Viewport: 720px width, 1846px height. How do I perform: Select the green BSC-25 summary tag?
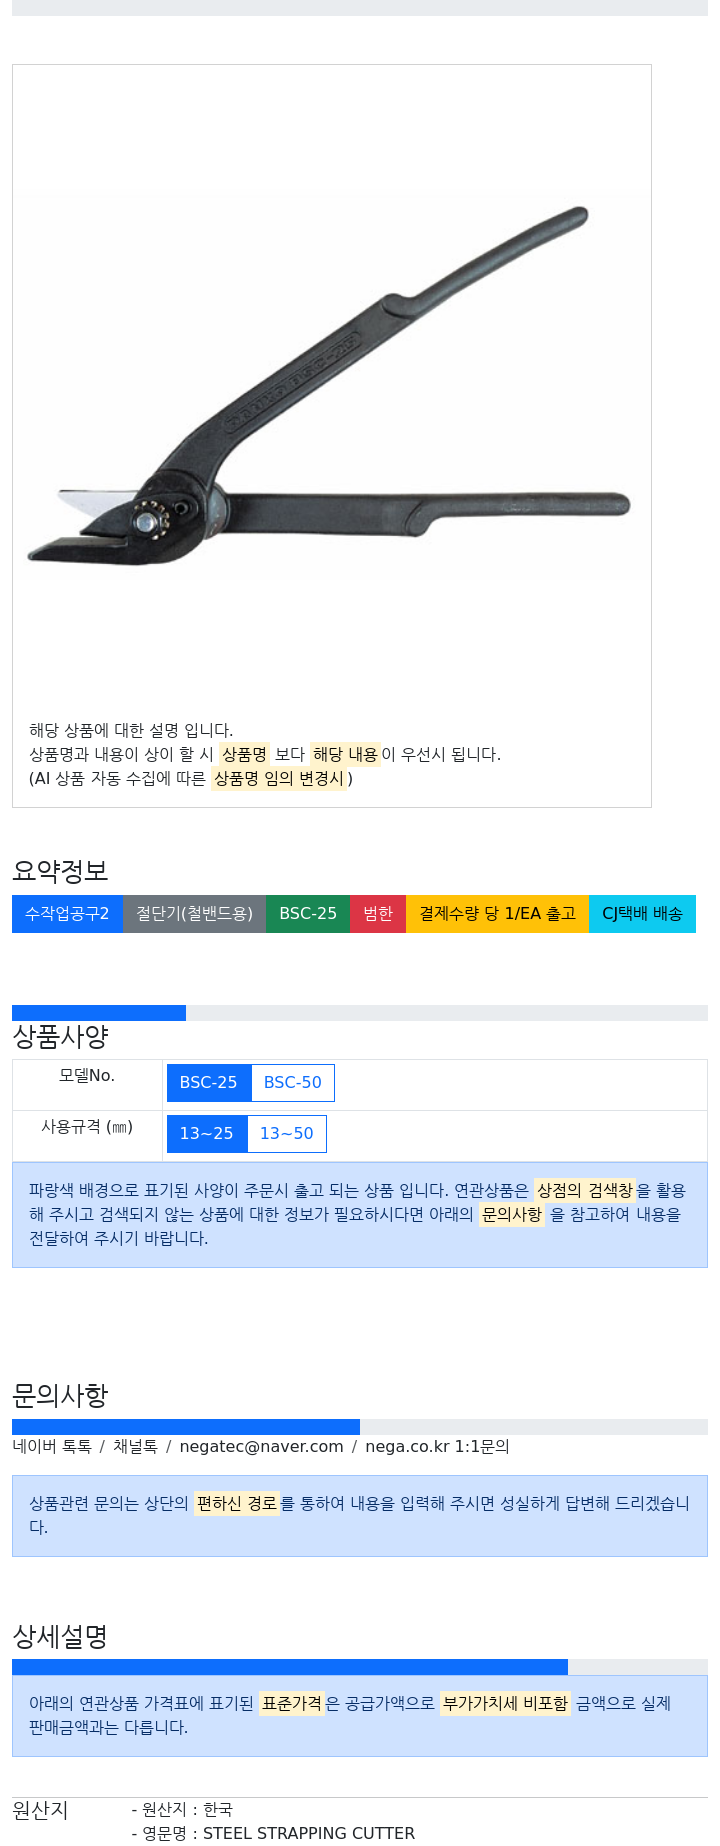[x=308, y=914]
